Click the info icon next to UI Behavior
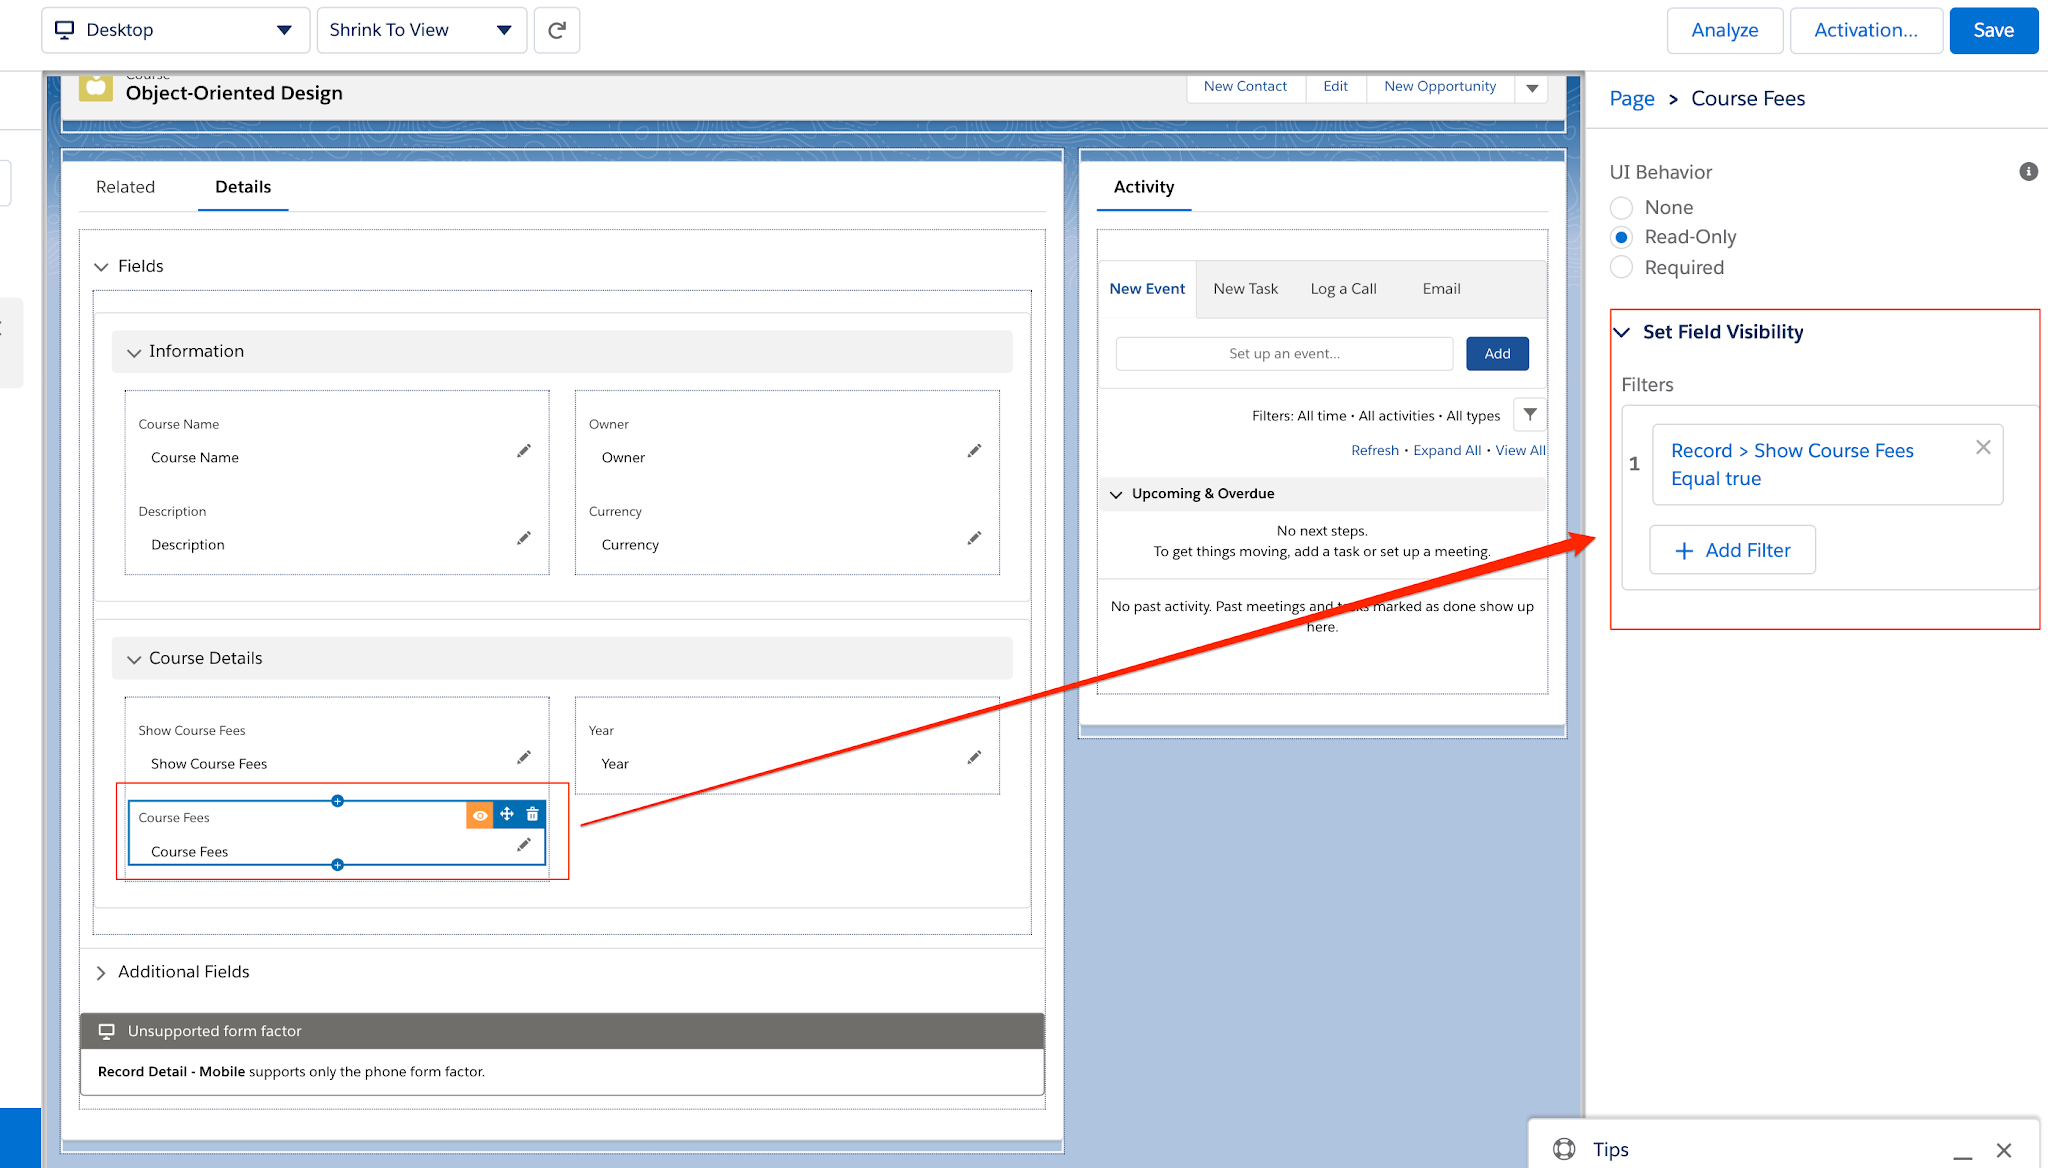The height and width of the screenshot is (1168, 2048). (x=2028, y=171)
